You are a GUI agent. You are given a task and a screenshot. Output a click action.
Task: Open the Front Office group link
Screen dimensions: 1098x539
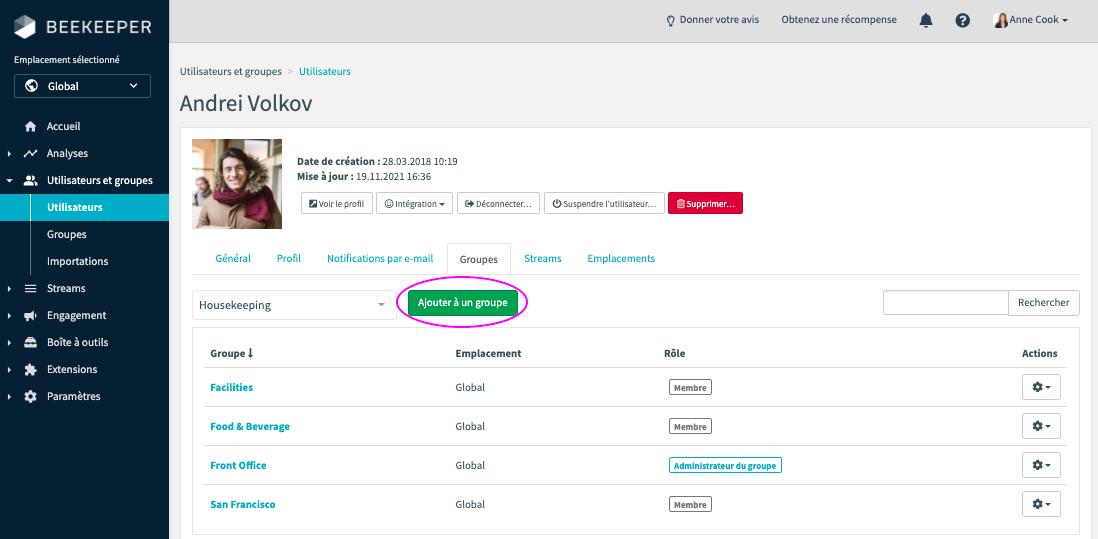click(238, 466)
